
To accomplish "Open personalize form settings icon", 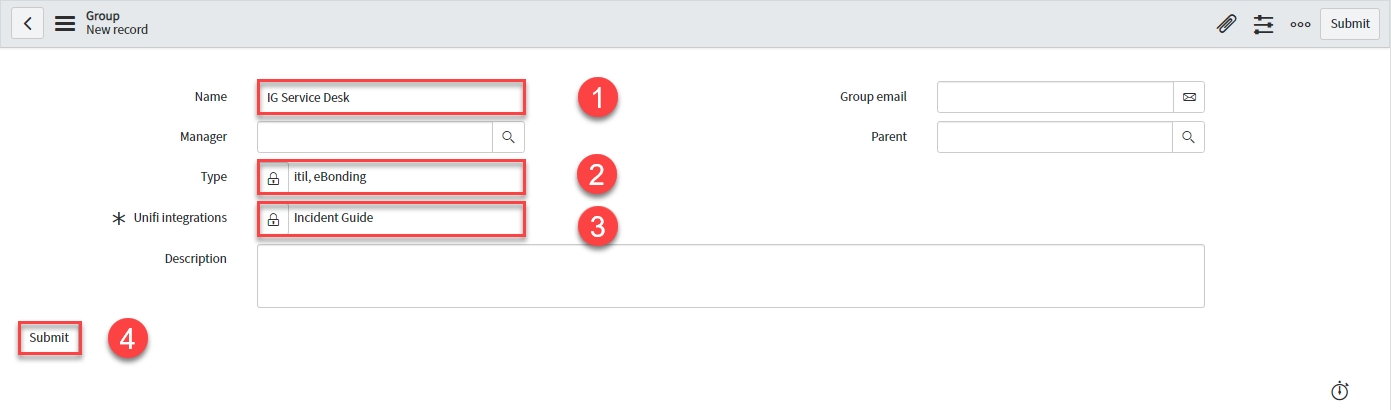I will (1263, 24).
